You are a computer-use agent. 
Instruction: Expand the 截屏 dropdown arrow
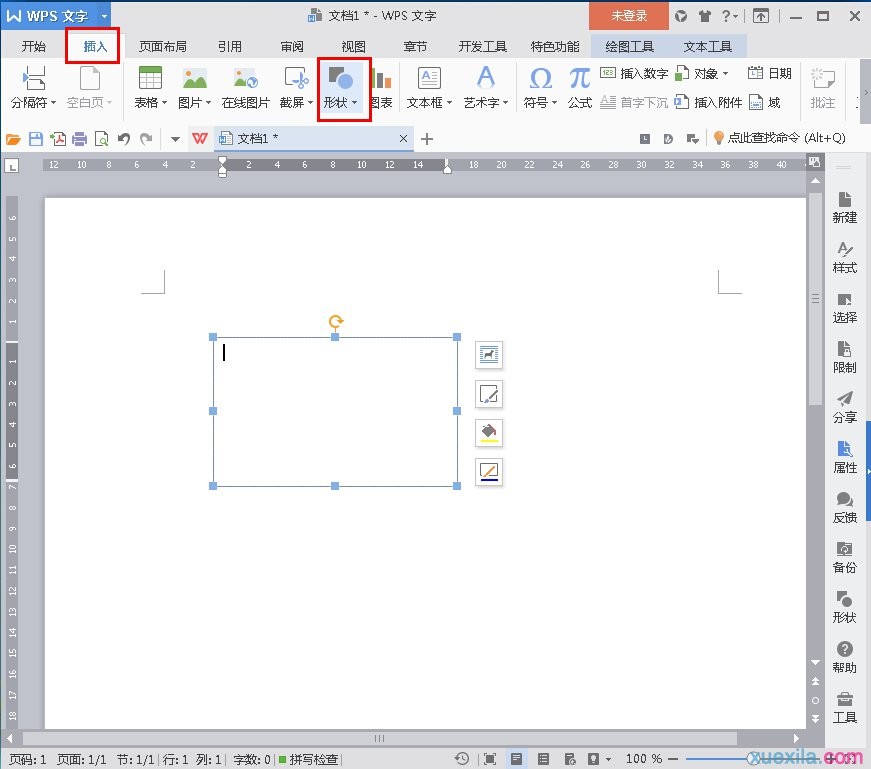311,103
